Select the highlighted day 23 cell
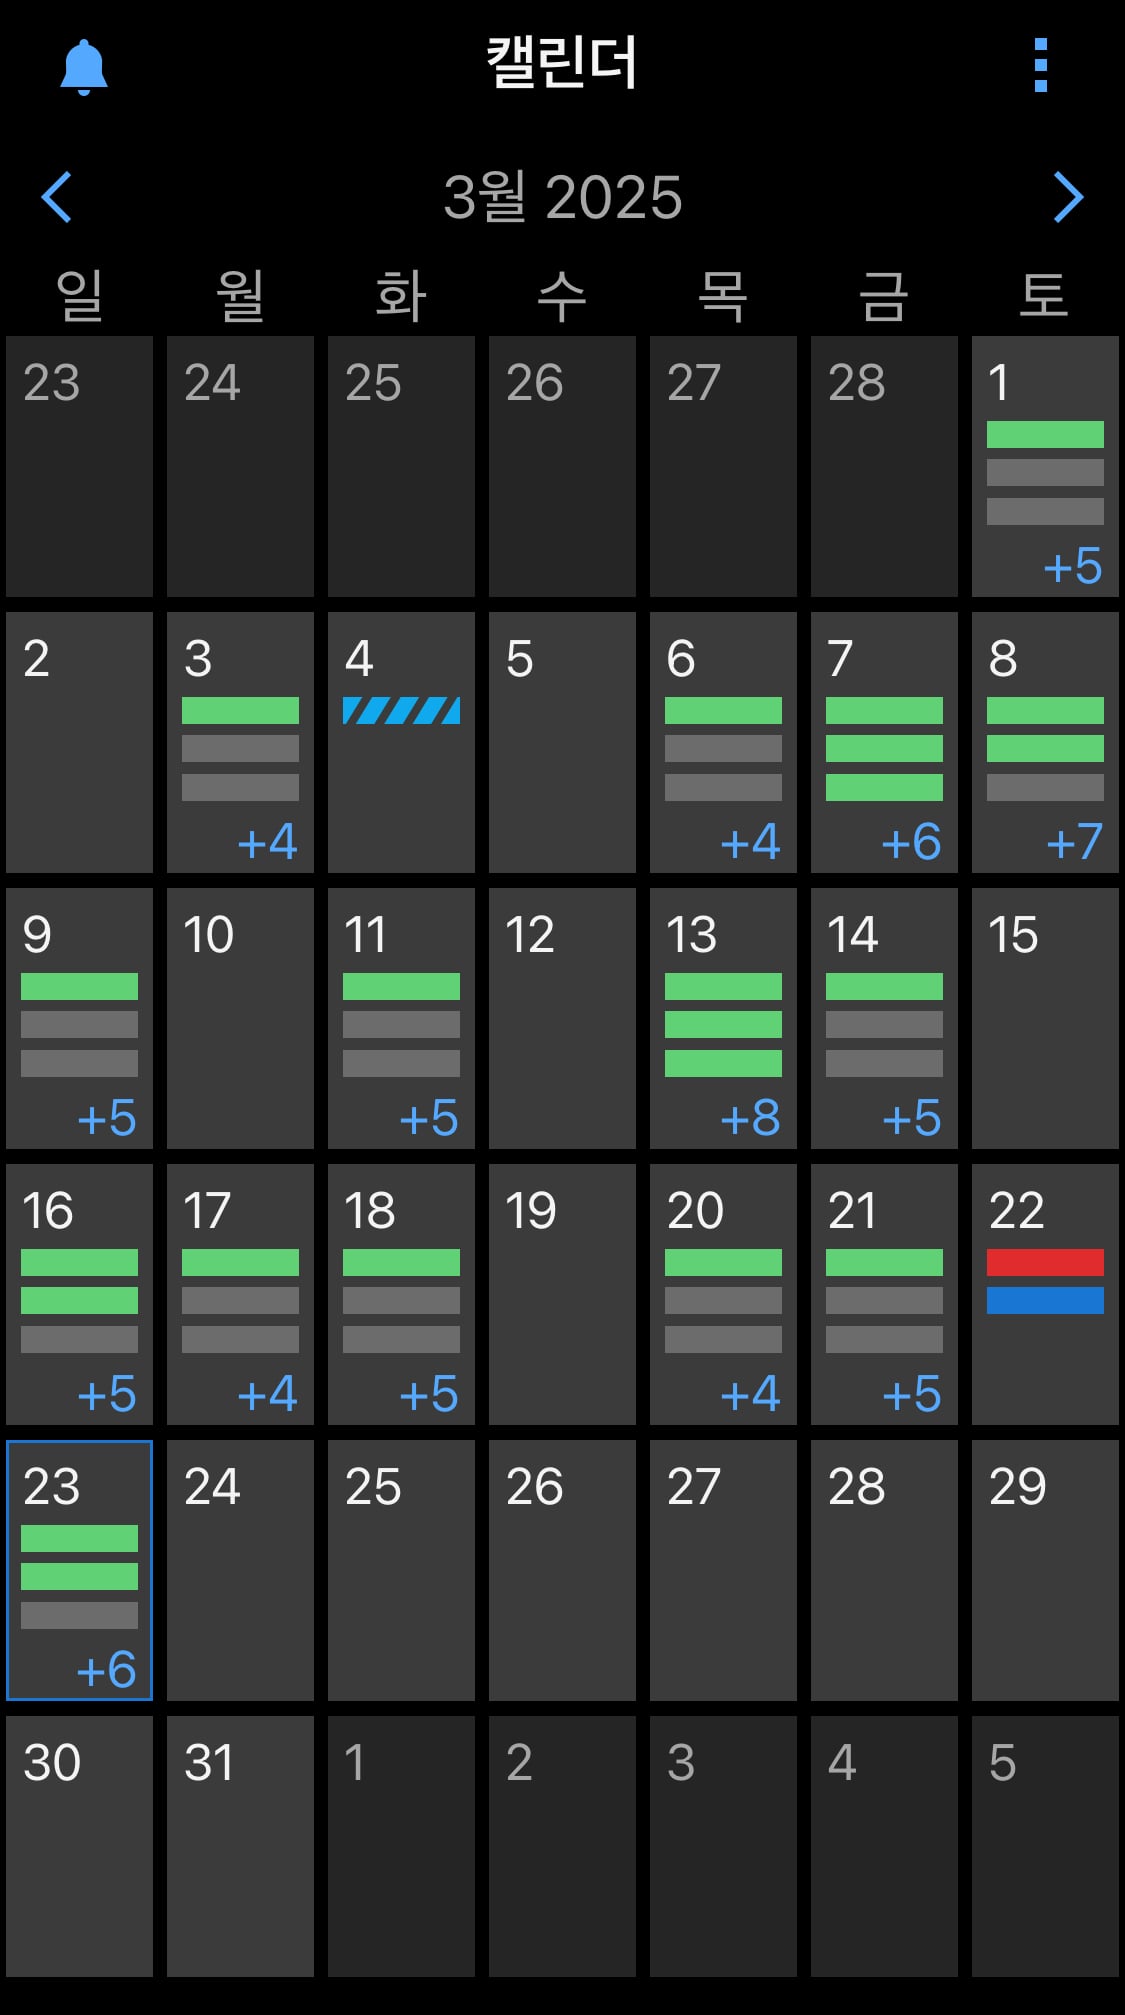The height and width of the screenshot is (2015, 1125). tap(79, 1570)
